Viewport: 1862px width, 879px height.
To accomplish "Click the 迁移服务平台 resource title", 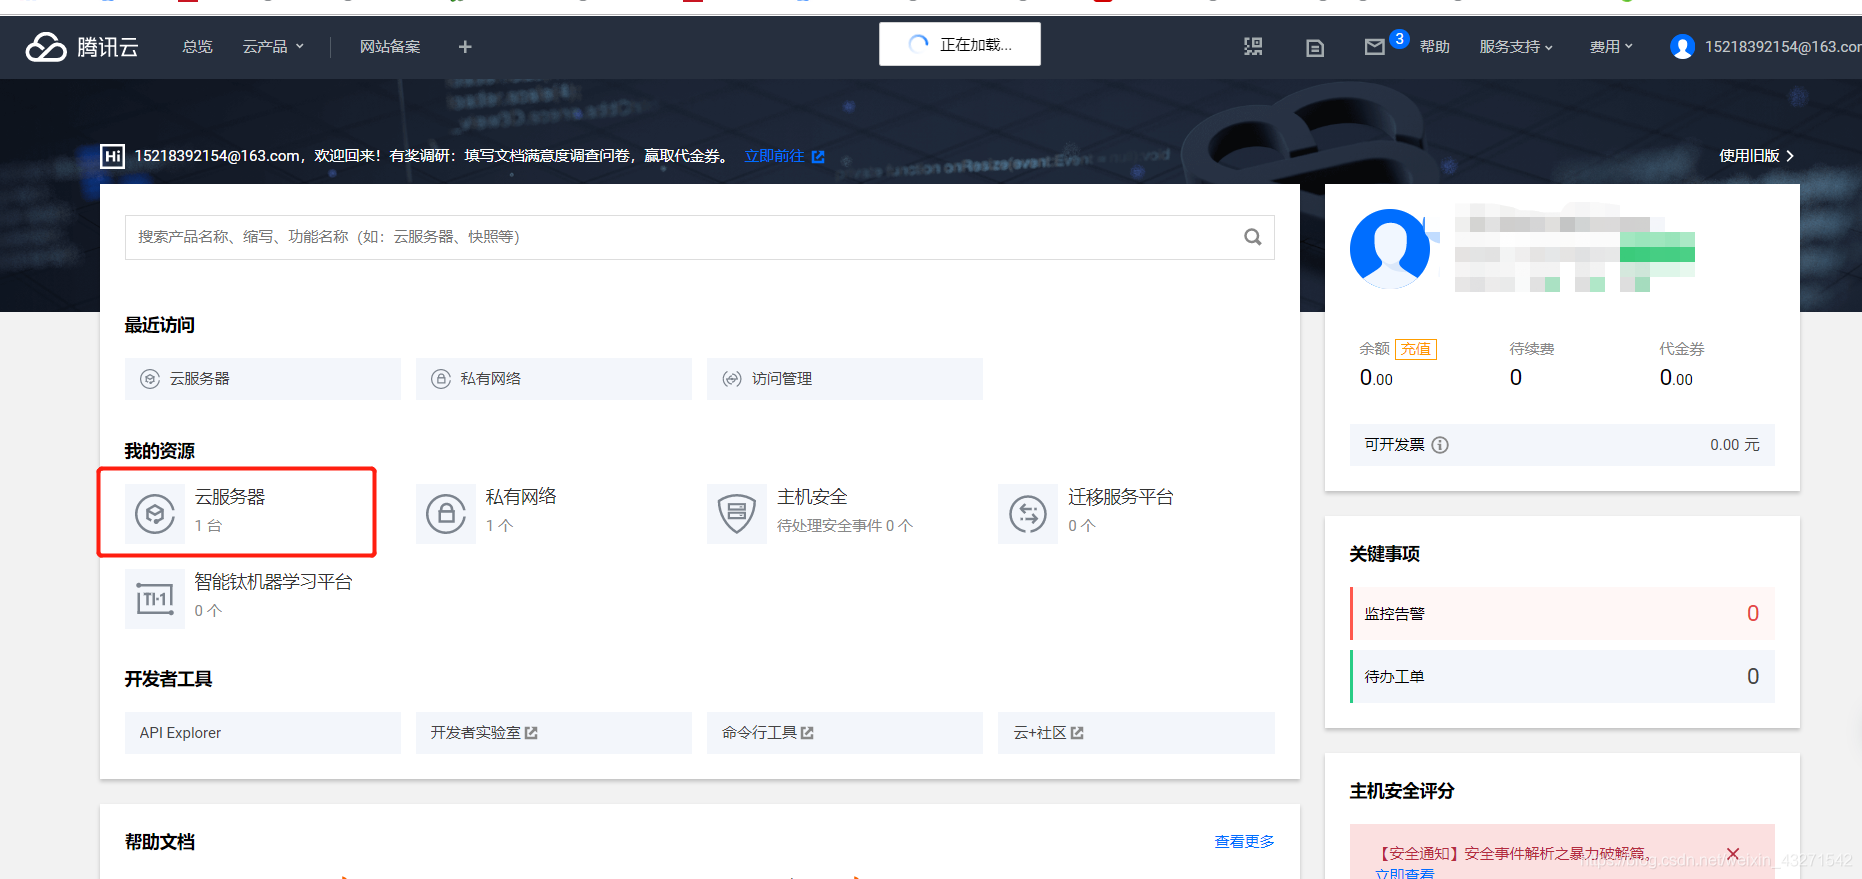I will (1120, 497).
